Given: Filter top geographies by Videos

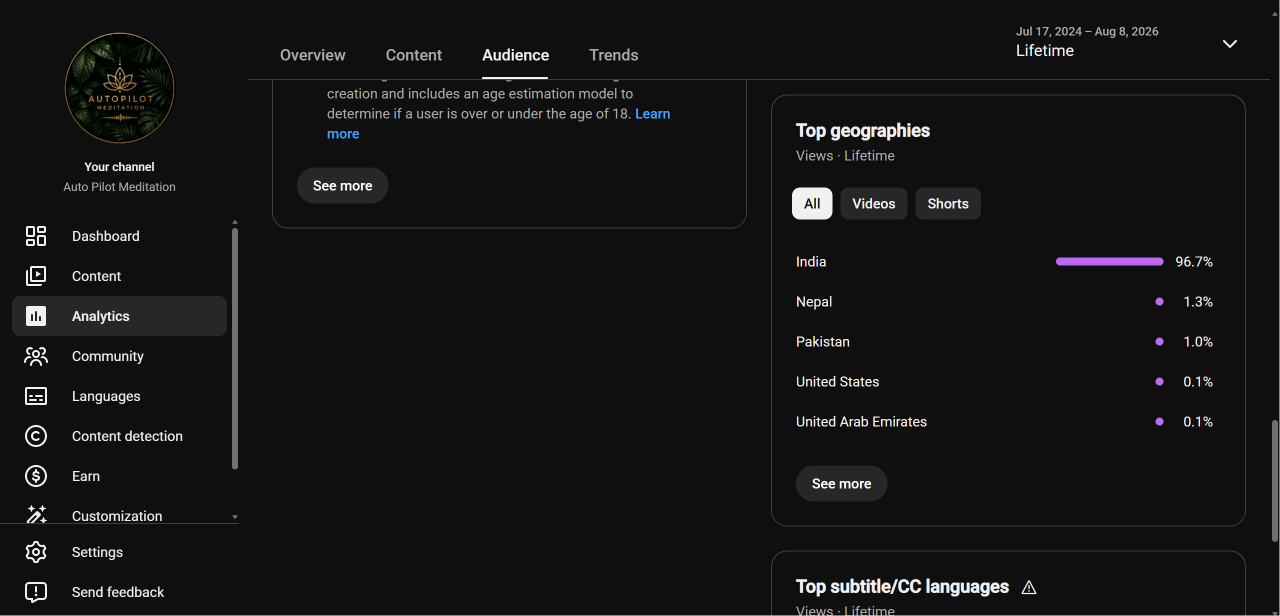Looking at the screenshot, I should tap(874, 203).
